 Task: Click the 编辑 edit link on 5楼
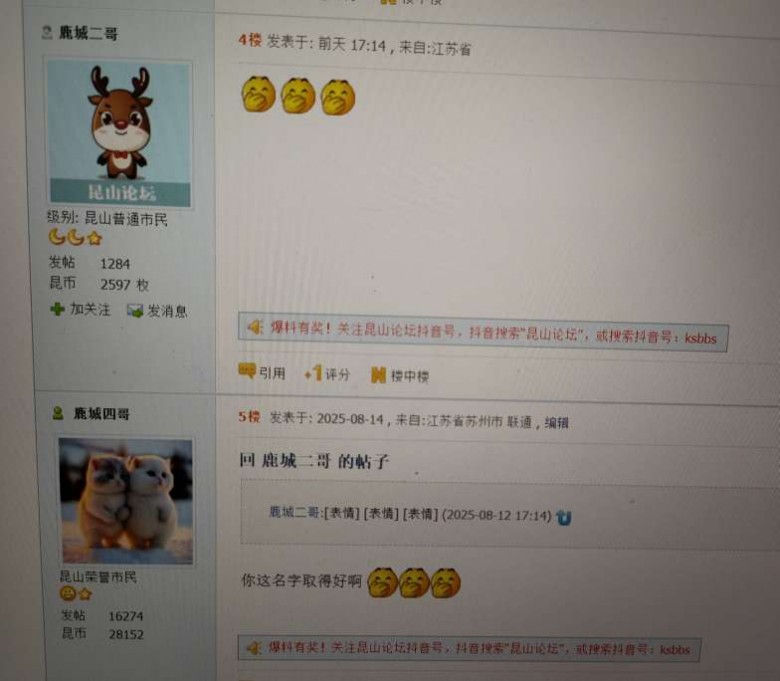(x=557, y=423)
